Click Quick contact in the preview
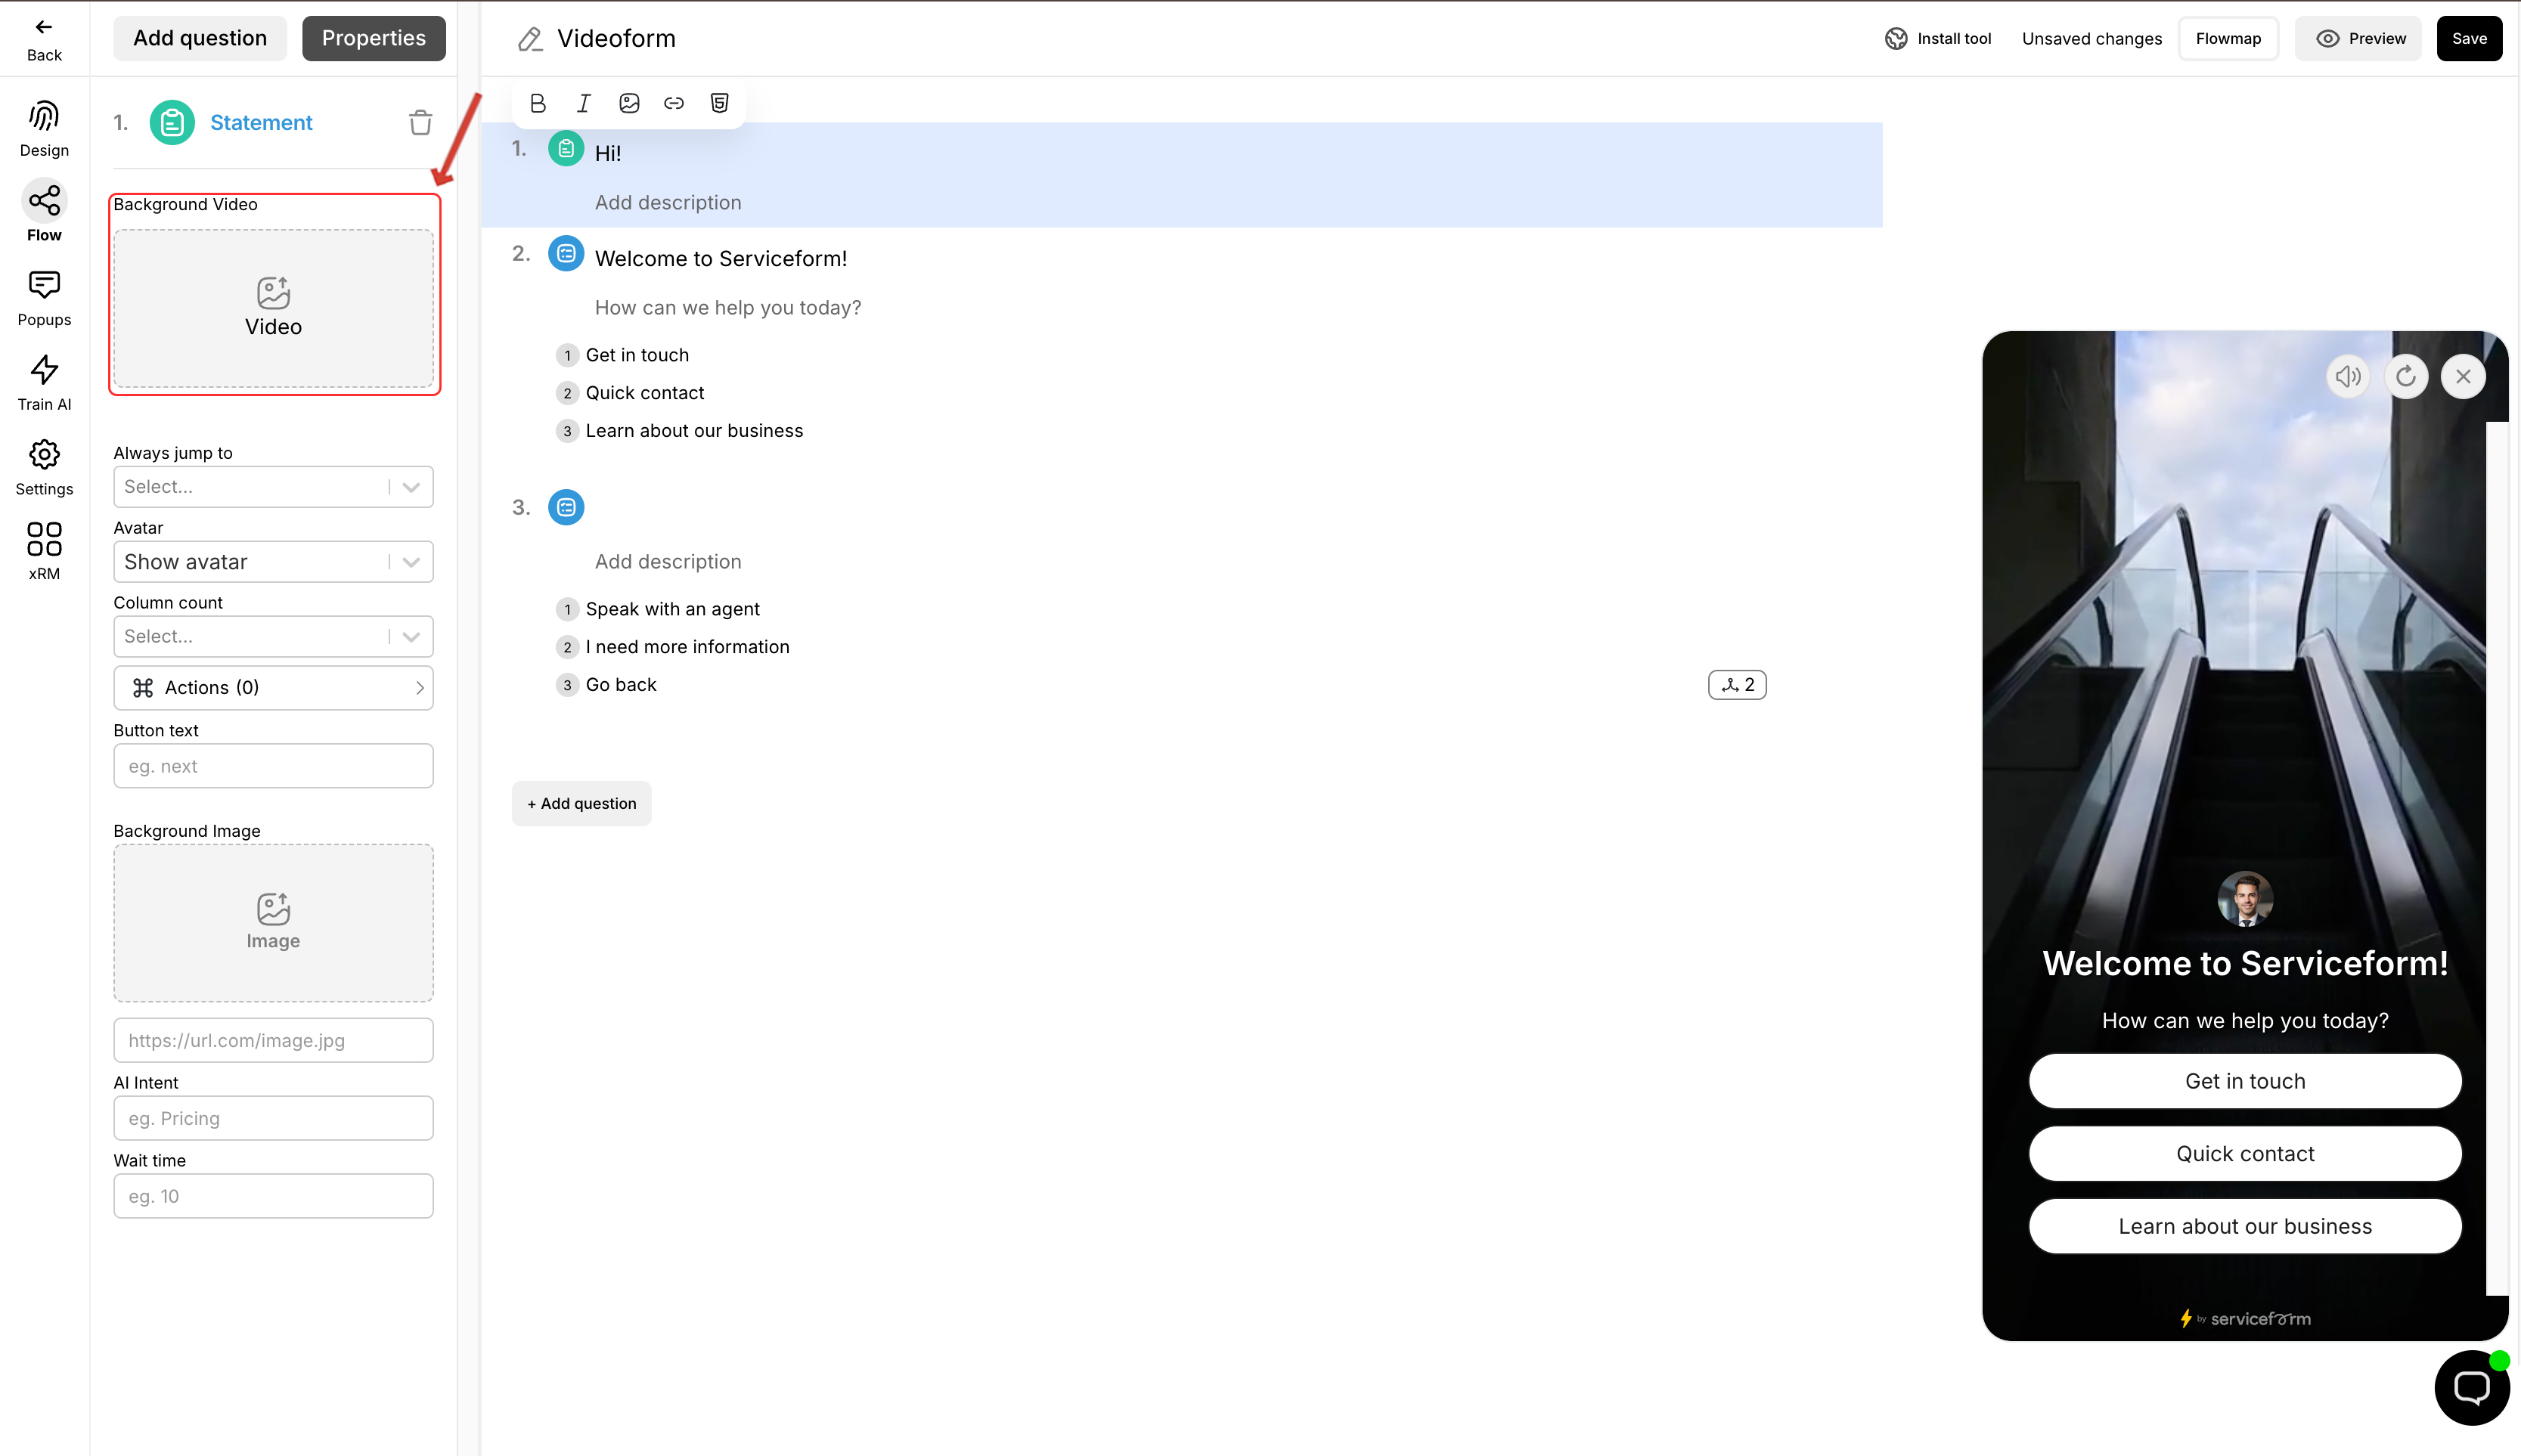 coord(2245,1154)
